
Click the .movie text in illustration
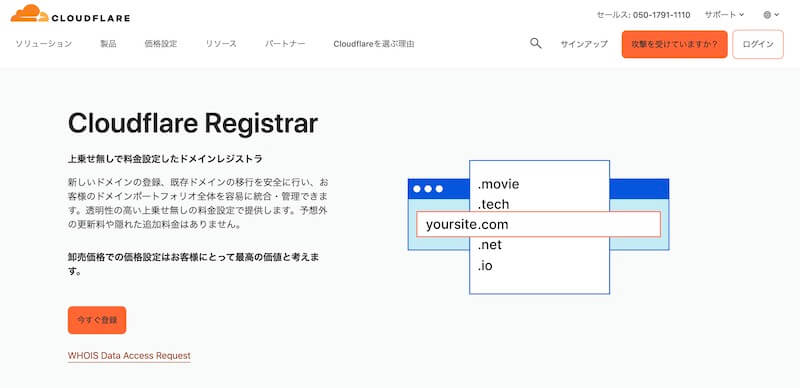498,184
